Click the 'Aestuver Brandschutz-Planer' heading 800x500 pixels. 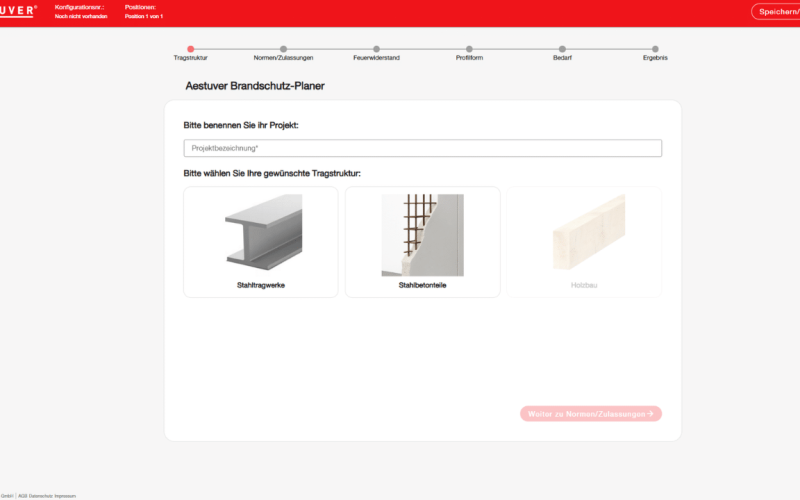click(255, 86)
